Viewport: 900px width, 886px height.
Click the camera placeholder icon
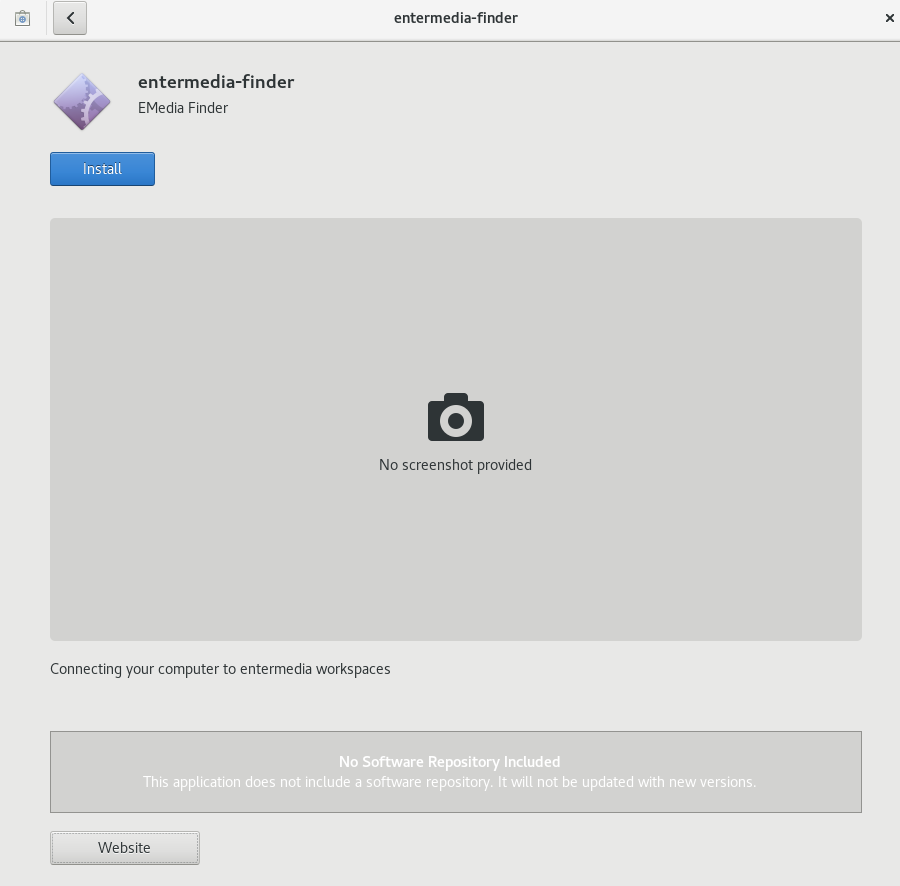[456, 417]
